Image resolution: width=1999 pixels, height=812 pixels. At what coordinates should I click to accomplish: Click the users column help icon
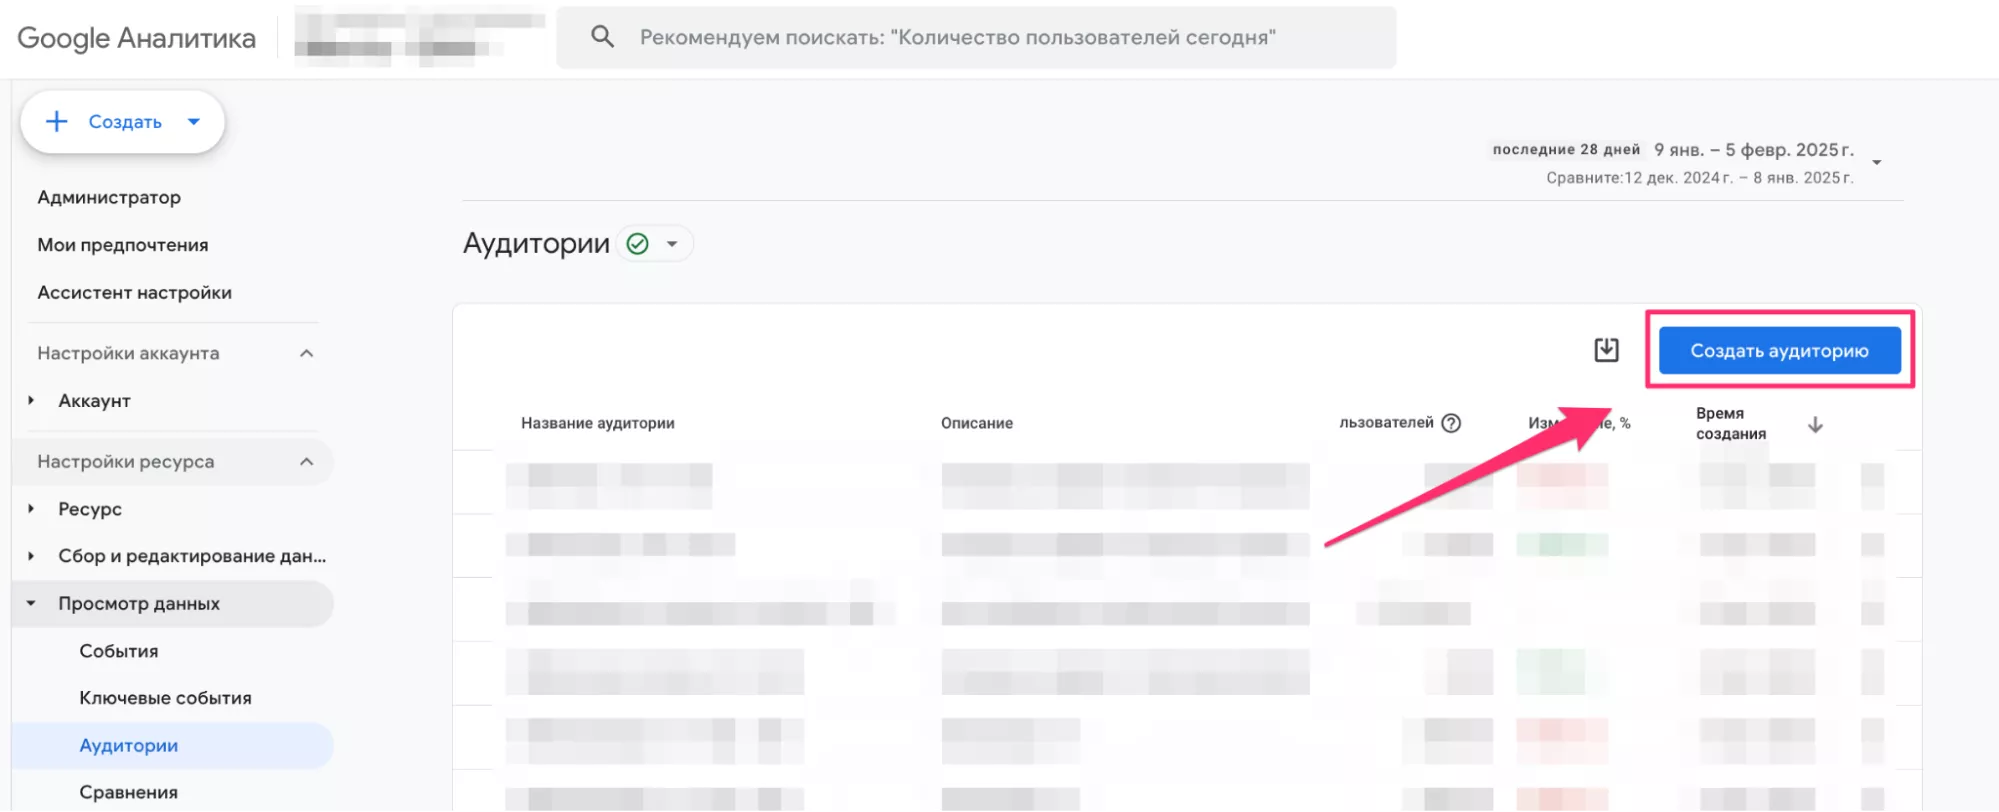coord(1451,423)
